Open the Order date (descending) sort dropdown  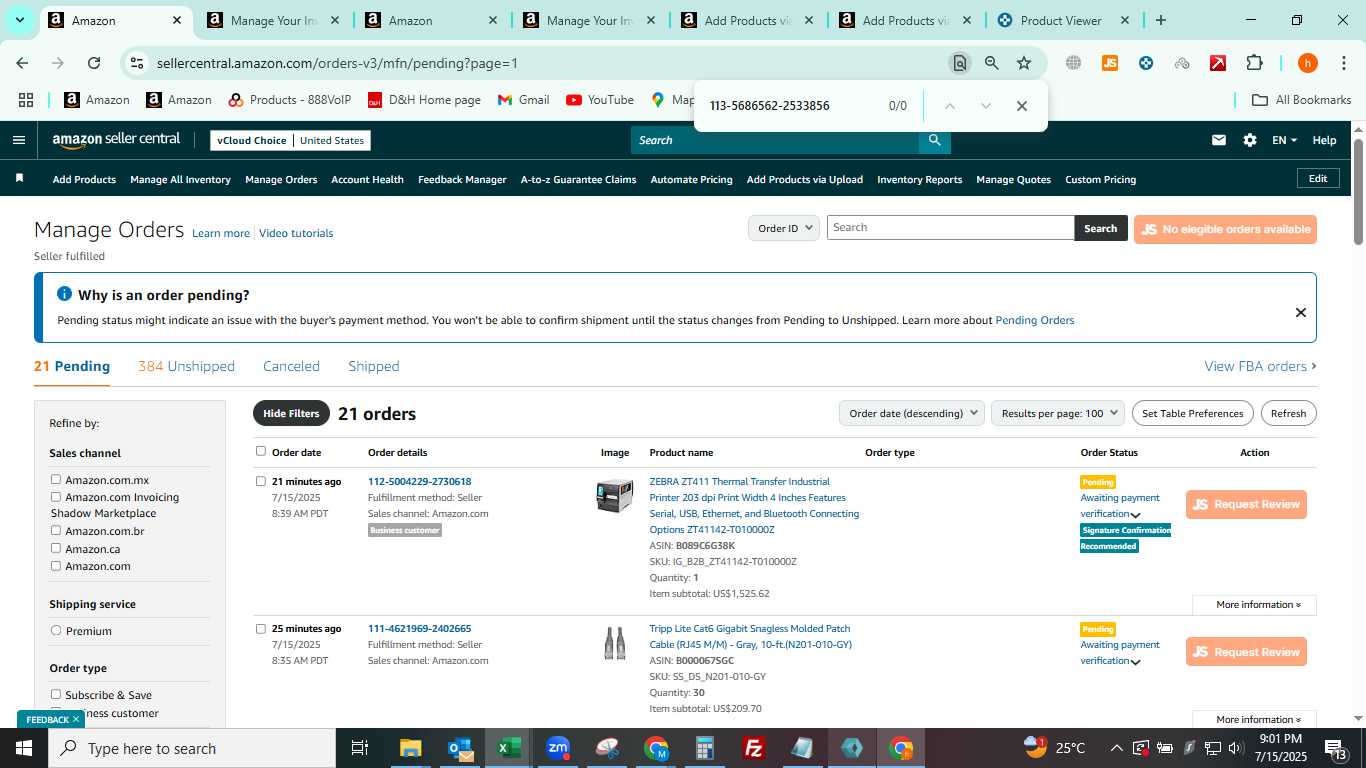pos(911,413)
